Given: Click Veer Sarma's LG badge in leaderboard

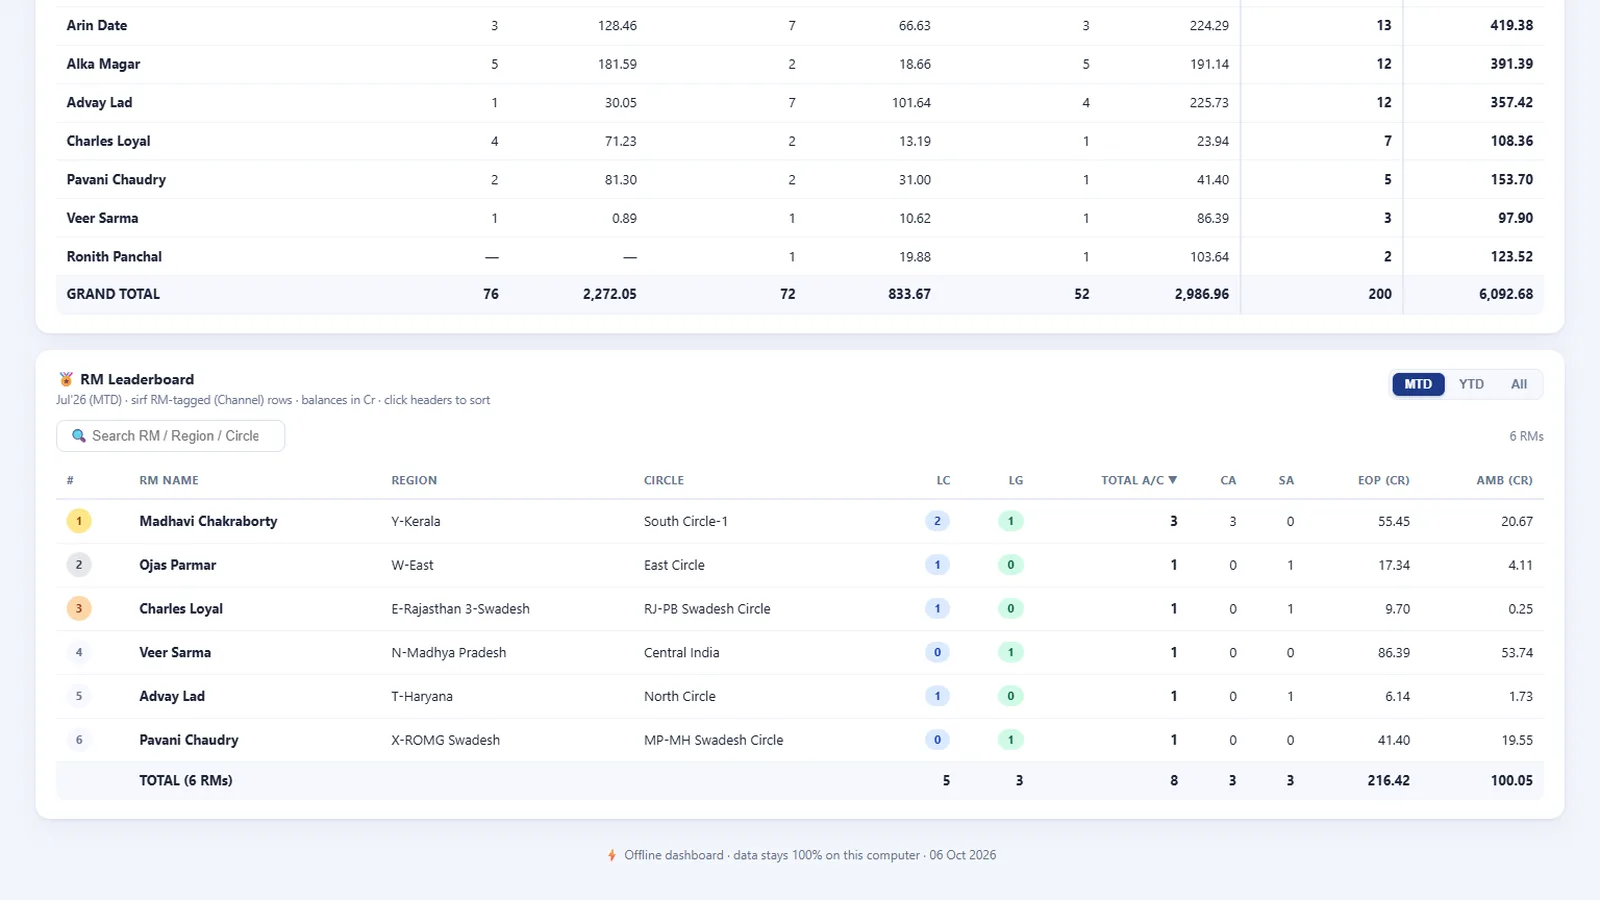Looking at the screenshot, I should 1011,652.
